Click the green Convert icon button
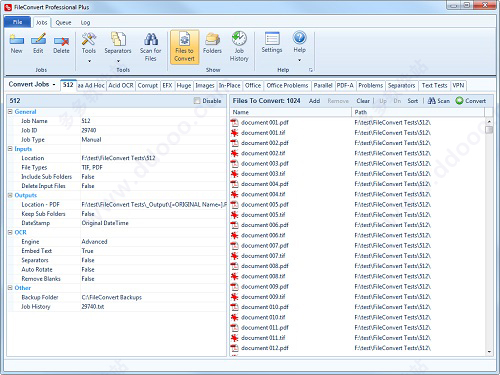The image size is (500, 375). (x=459, y=101)
